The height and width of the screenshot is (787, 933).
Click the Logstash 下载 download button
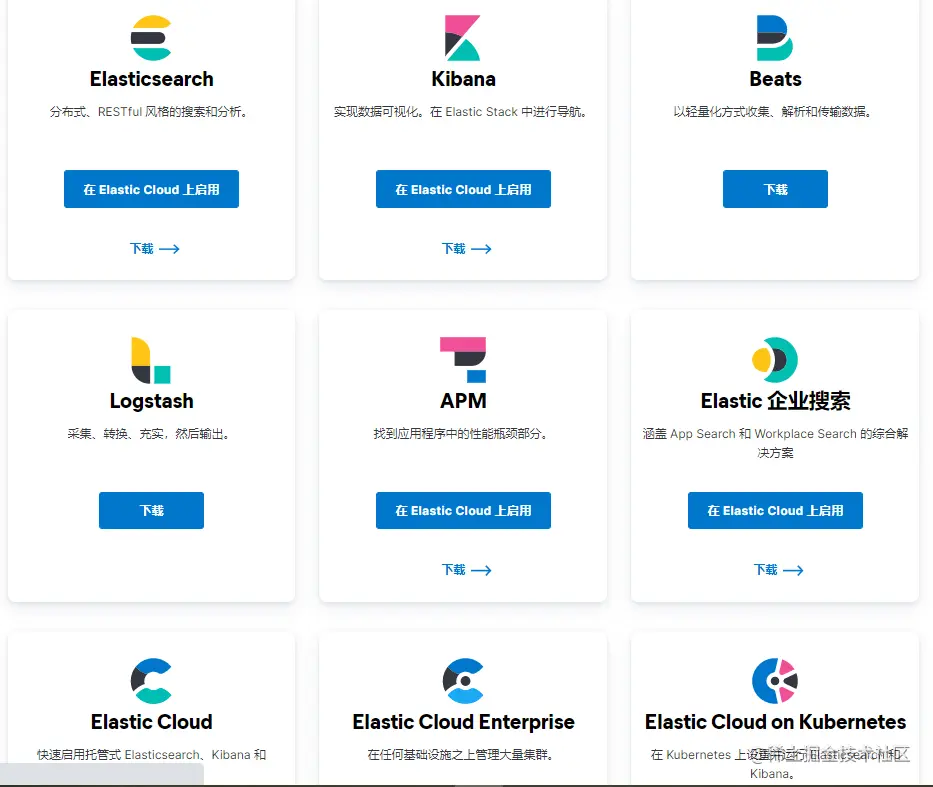pos(151,510)
